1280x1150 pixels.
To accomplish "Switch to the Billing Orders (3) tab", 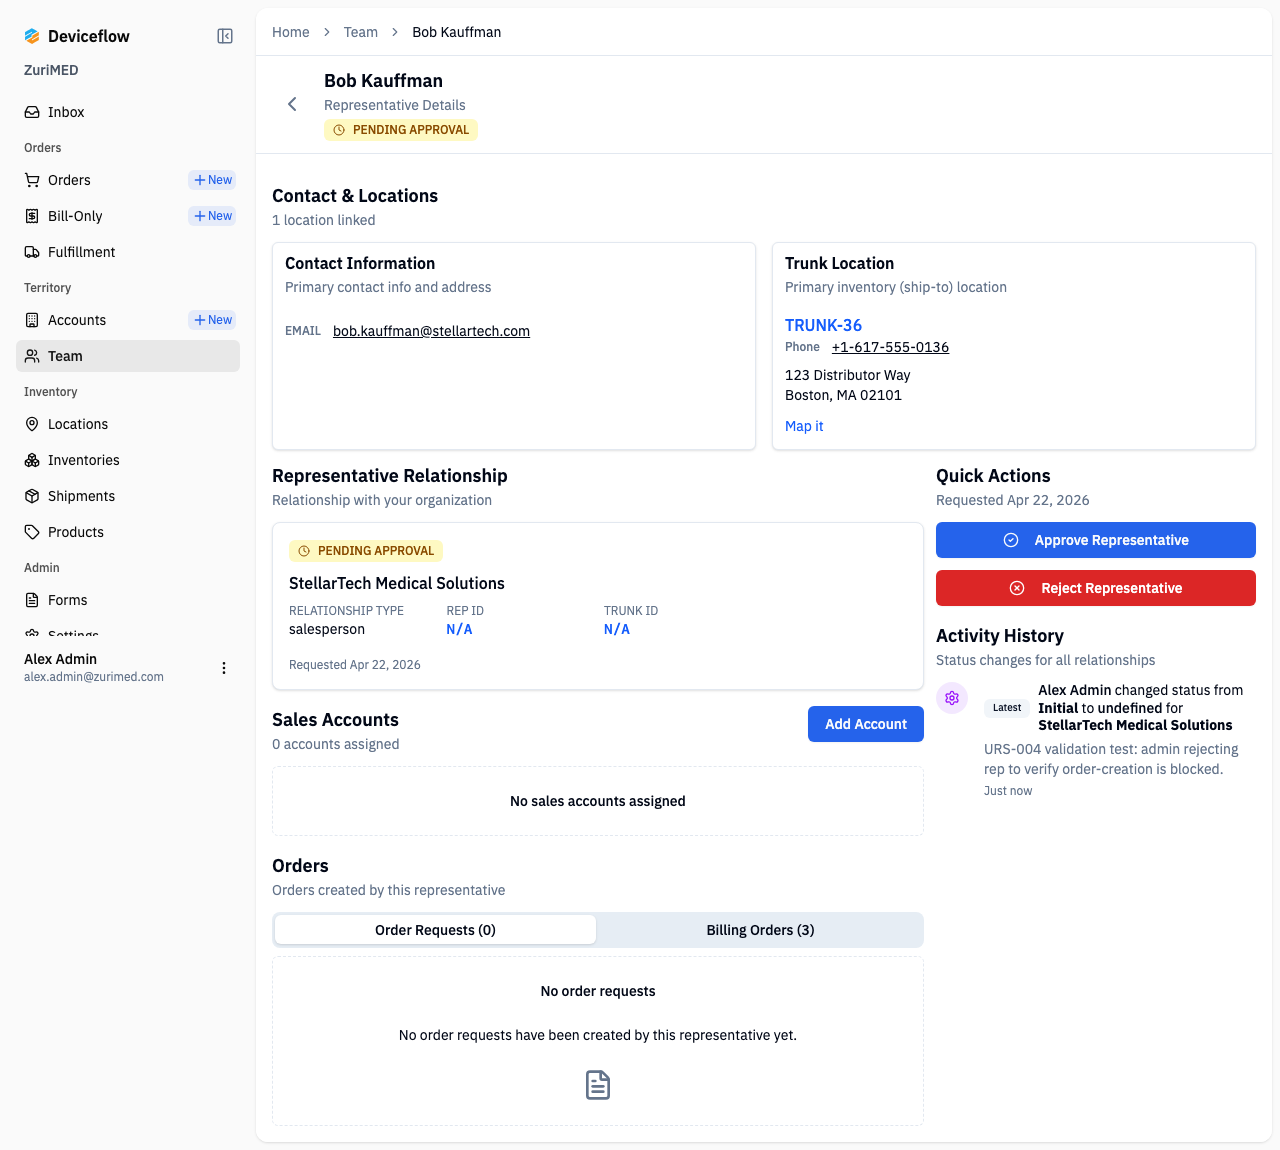I will click(760, 930).
